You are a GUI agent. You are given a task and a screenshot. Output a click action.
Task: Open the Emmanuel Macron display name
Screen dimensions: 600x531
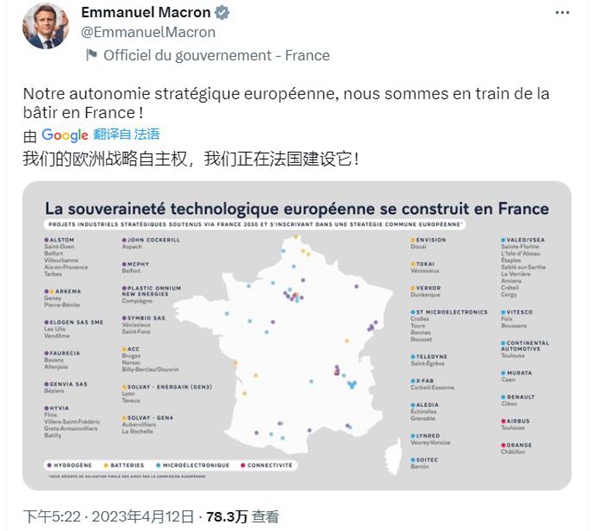144,13
